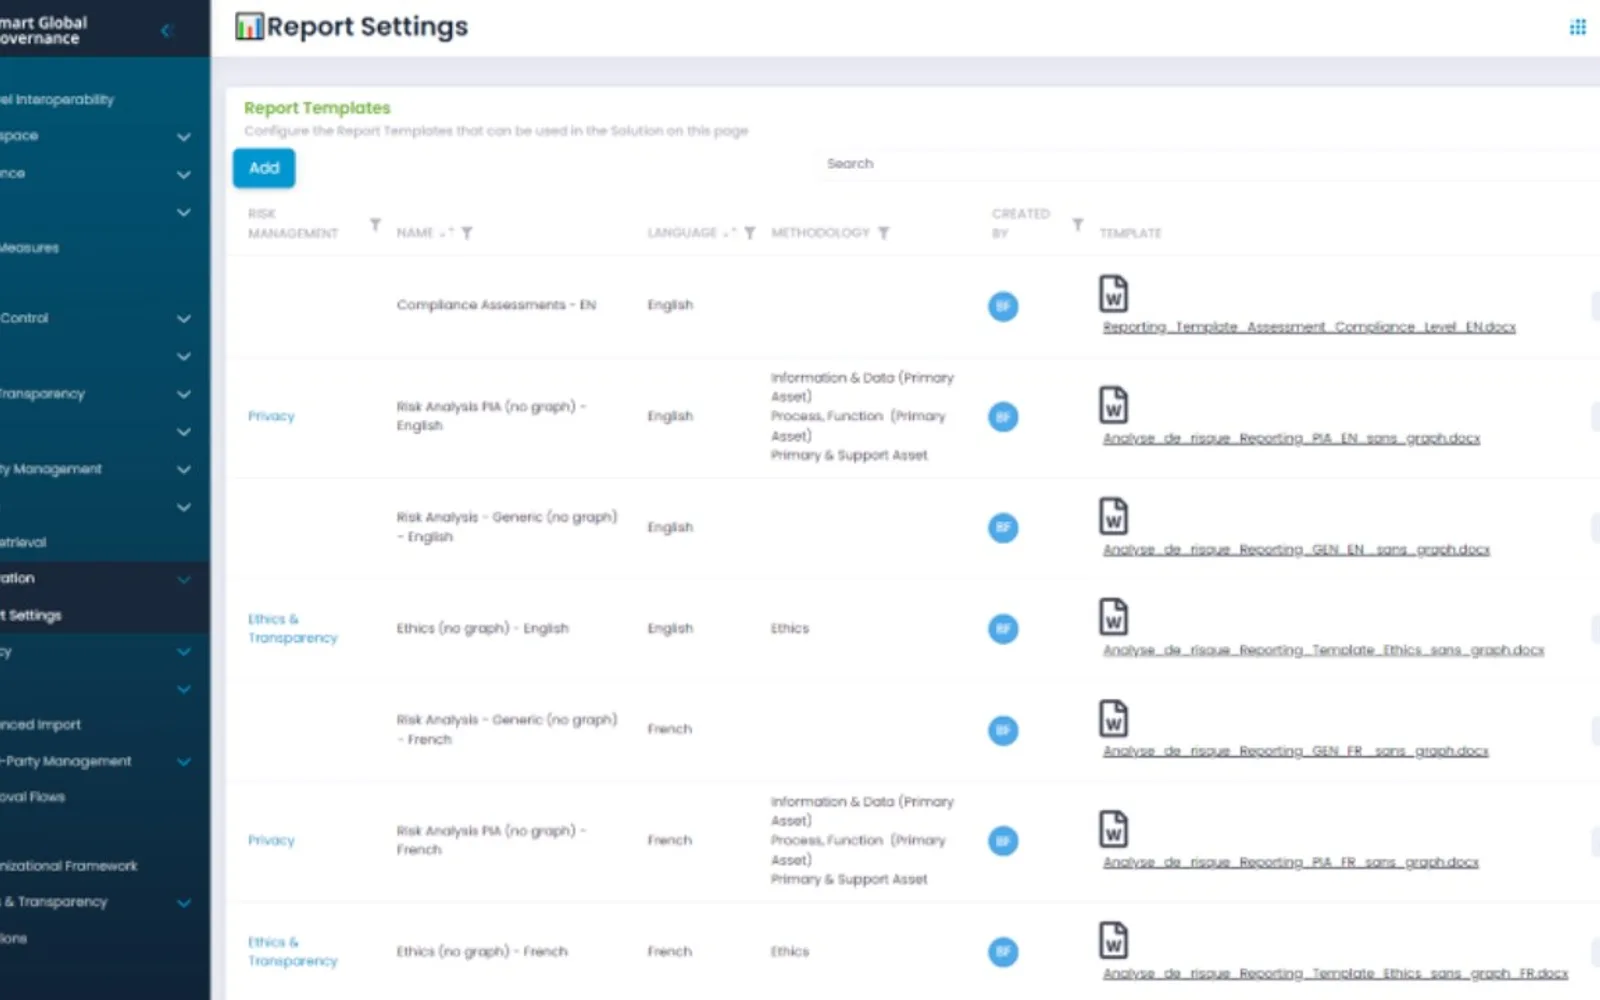The image size is (1600, 1000).
Task: Click Word icon for Risk Analysis PIA French
Action: click(x=1113, y=829)
